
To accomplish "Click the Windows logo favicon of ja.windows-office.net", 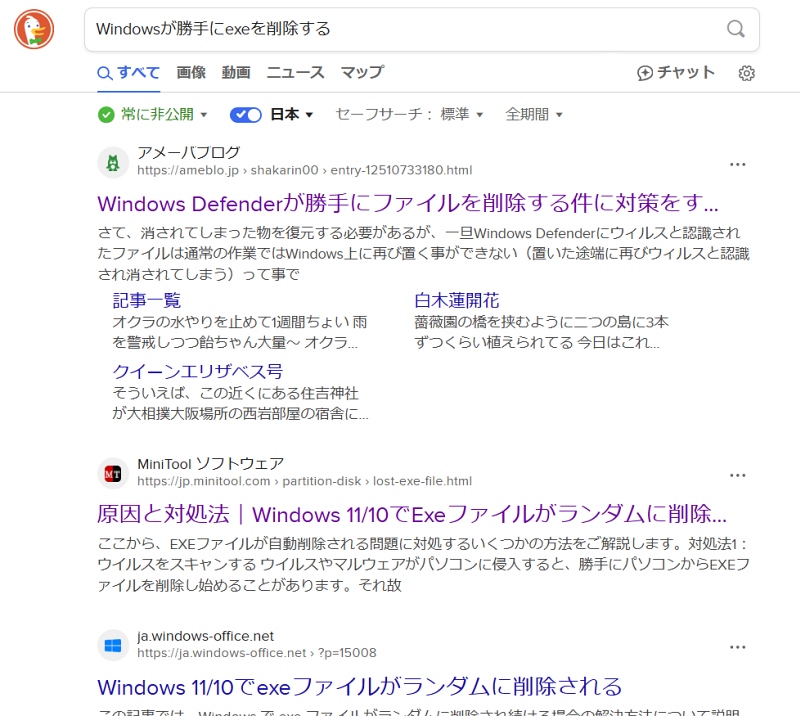I will tap(114, 645).
